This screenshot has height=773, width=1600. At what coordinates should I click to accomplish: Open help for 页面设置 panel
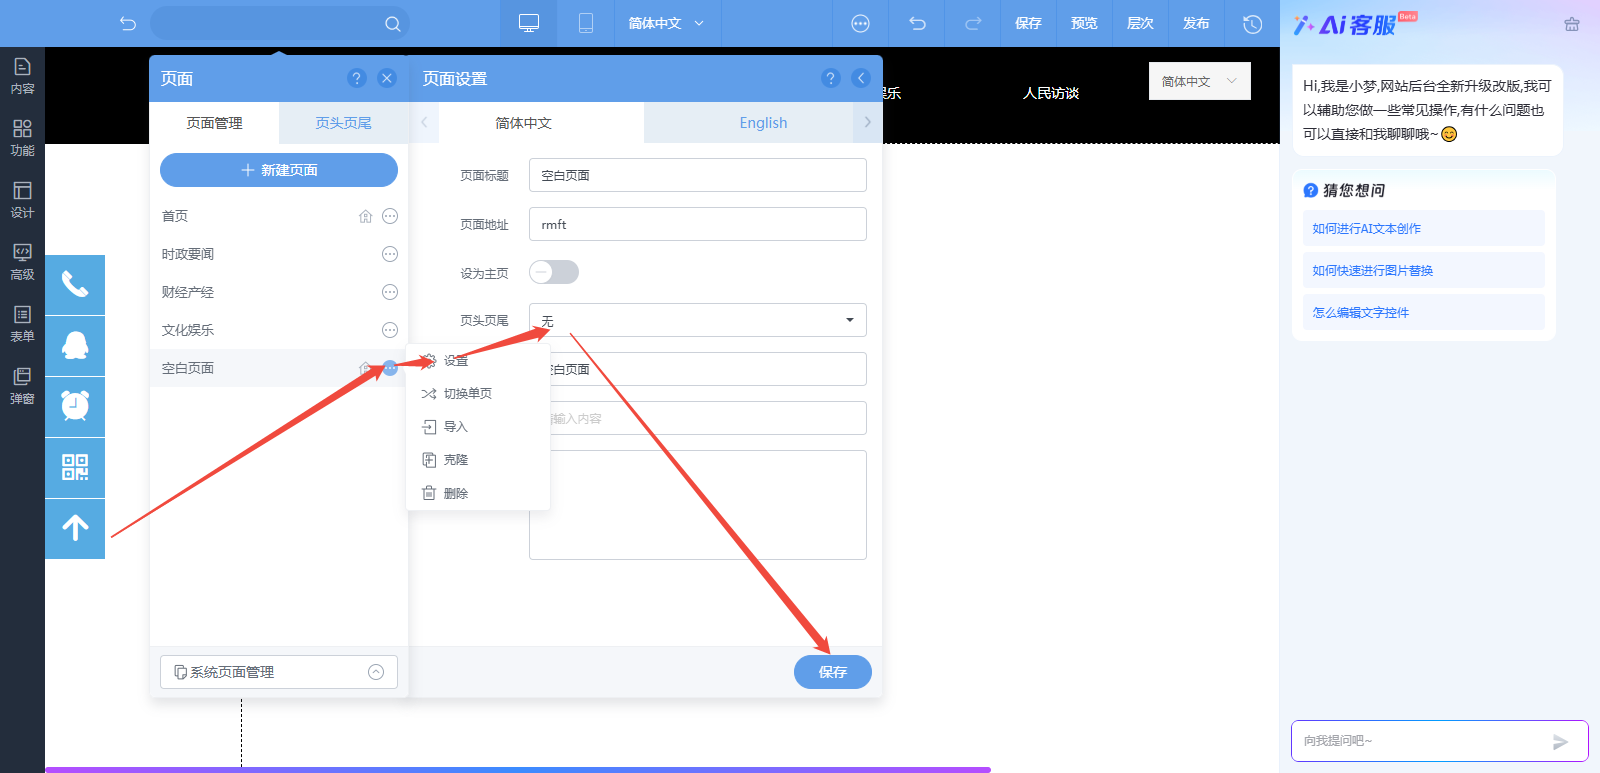click(x=830, y=78)
